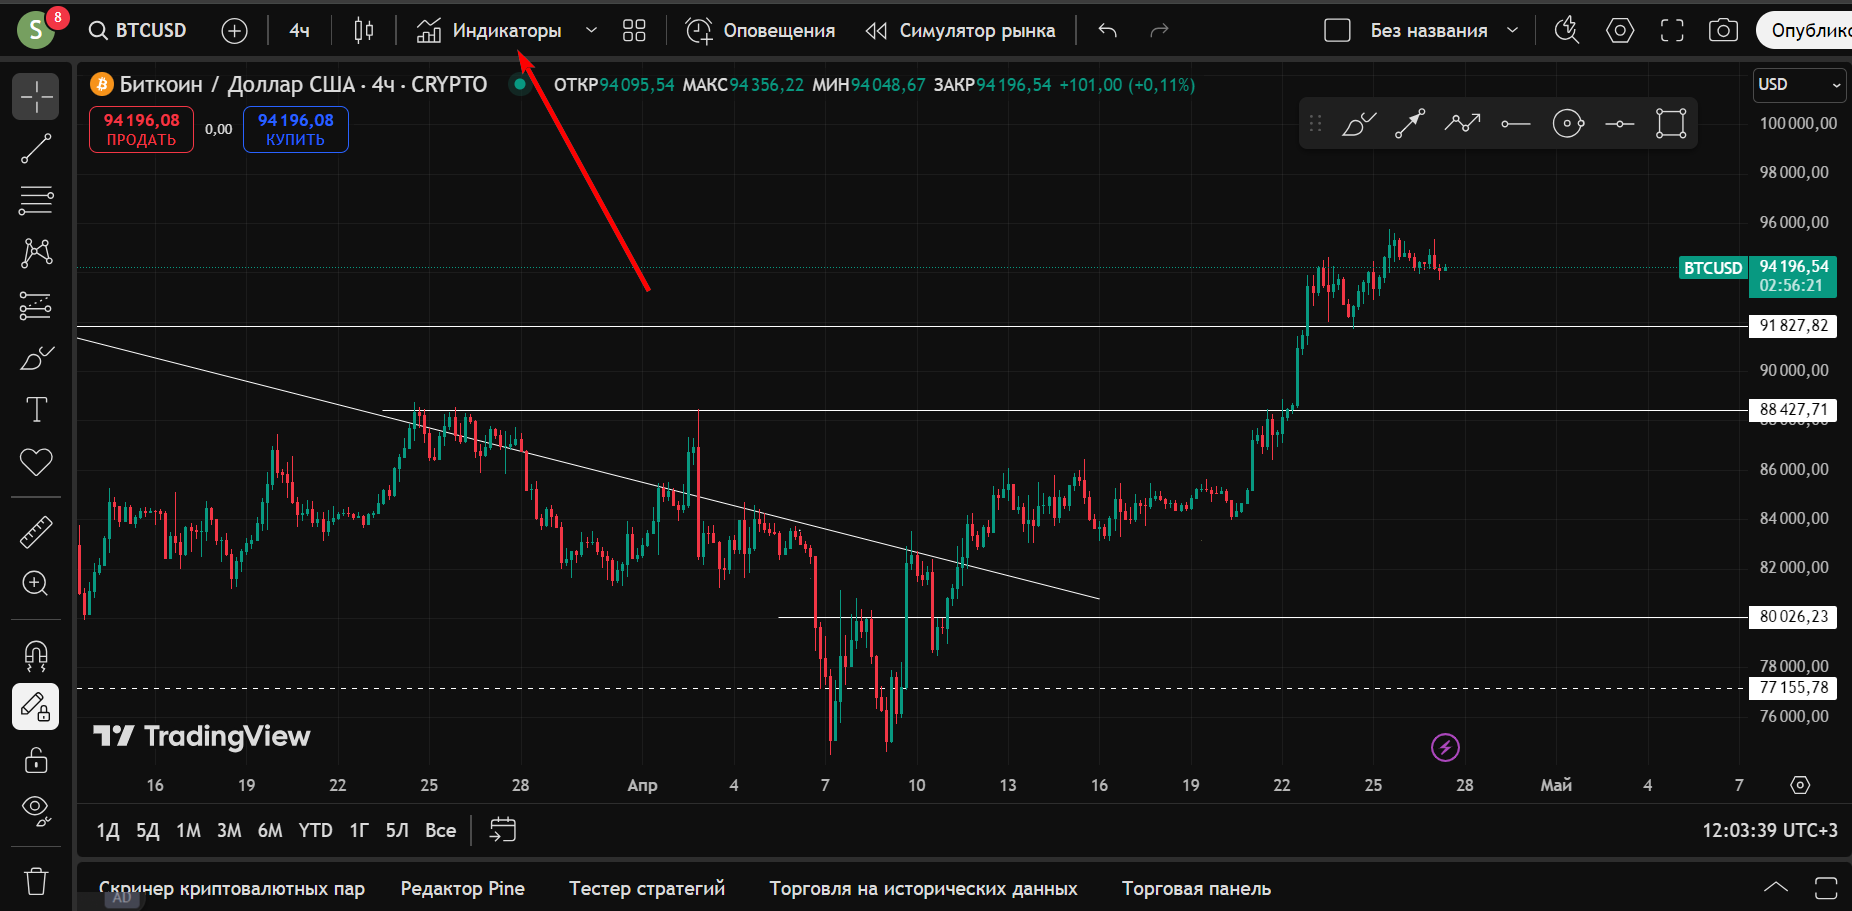The width and height of the screenshot is (1852, 911).
Task: Toggle stay in drawing mode
Action: coord(36,707)
